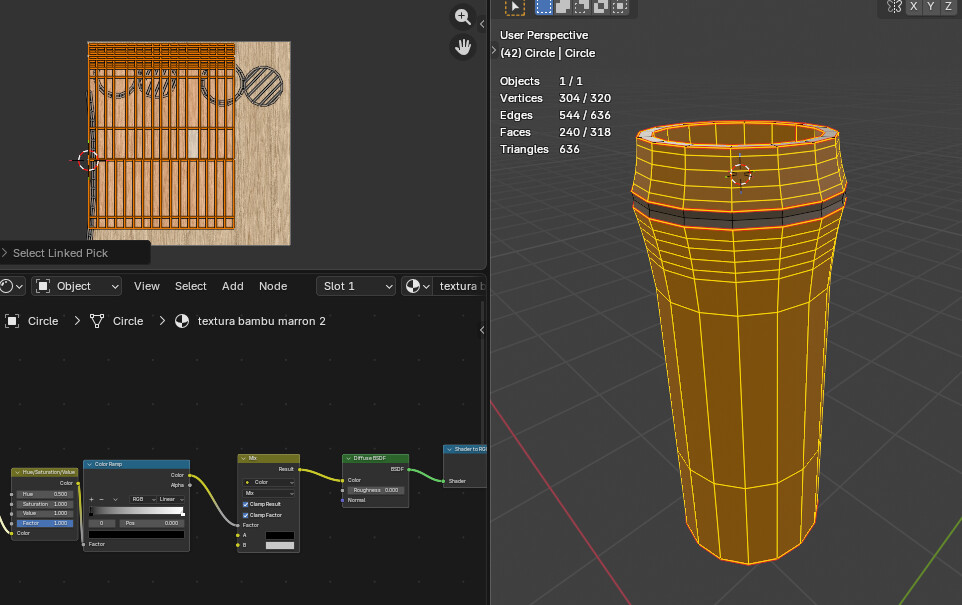962x605 pixels.
Task: Open the Select menu in node editor
Action: point(191,286)
